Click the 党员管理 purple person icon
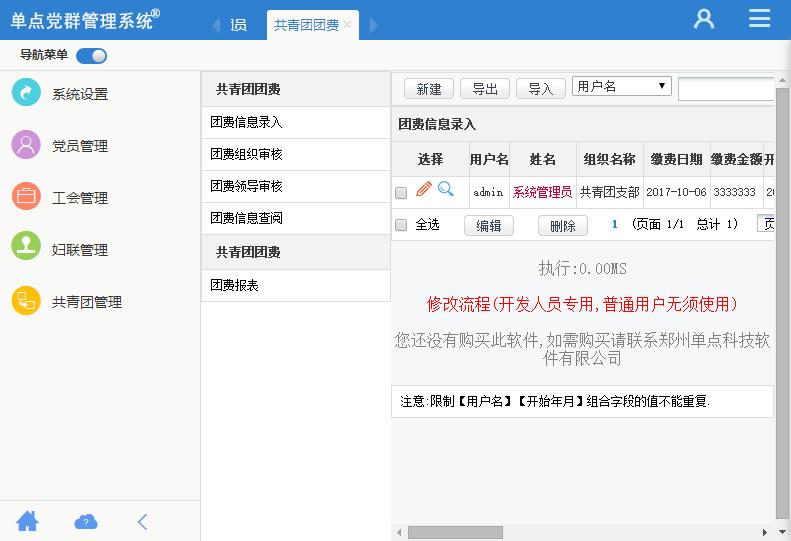791x541 pixels. tap(26, 145)
